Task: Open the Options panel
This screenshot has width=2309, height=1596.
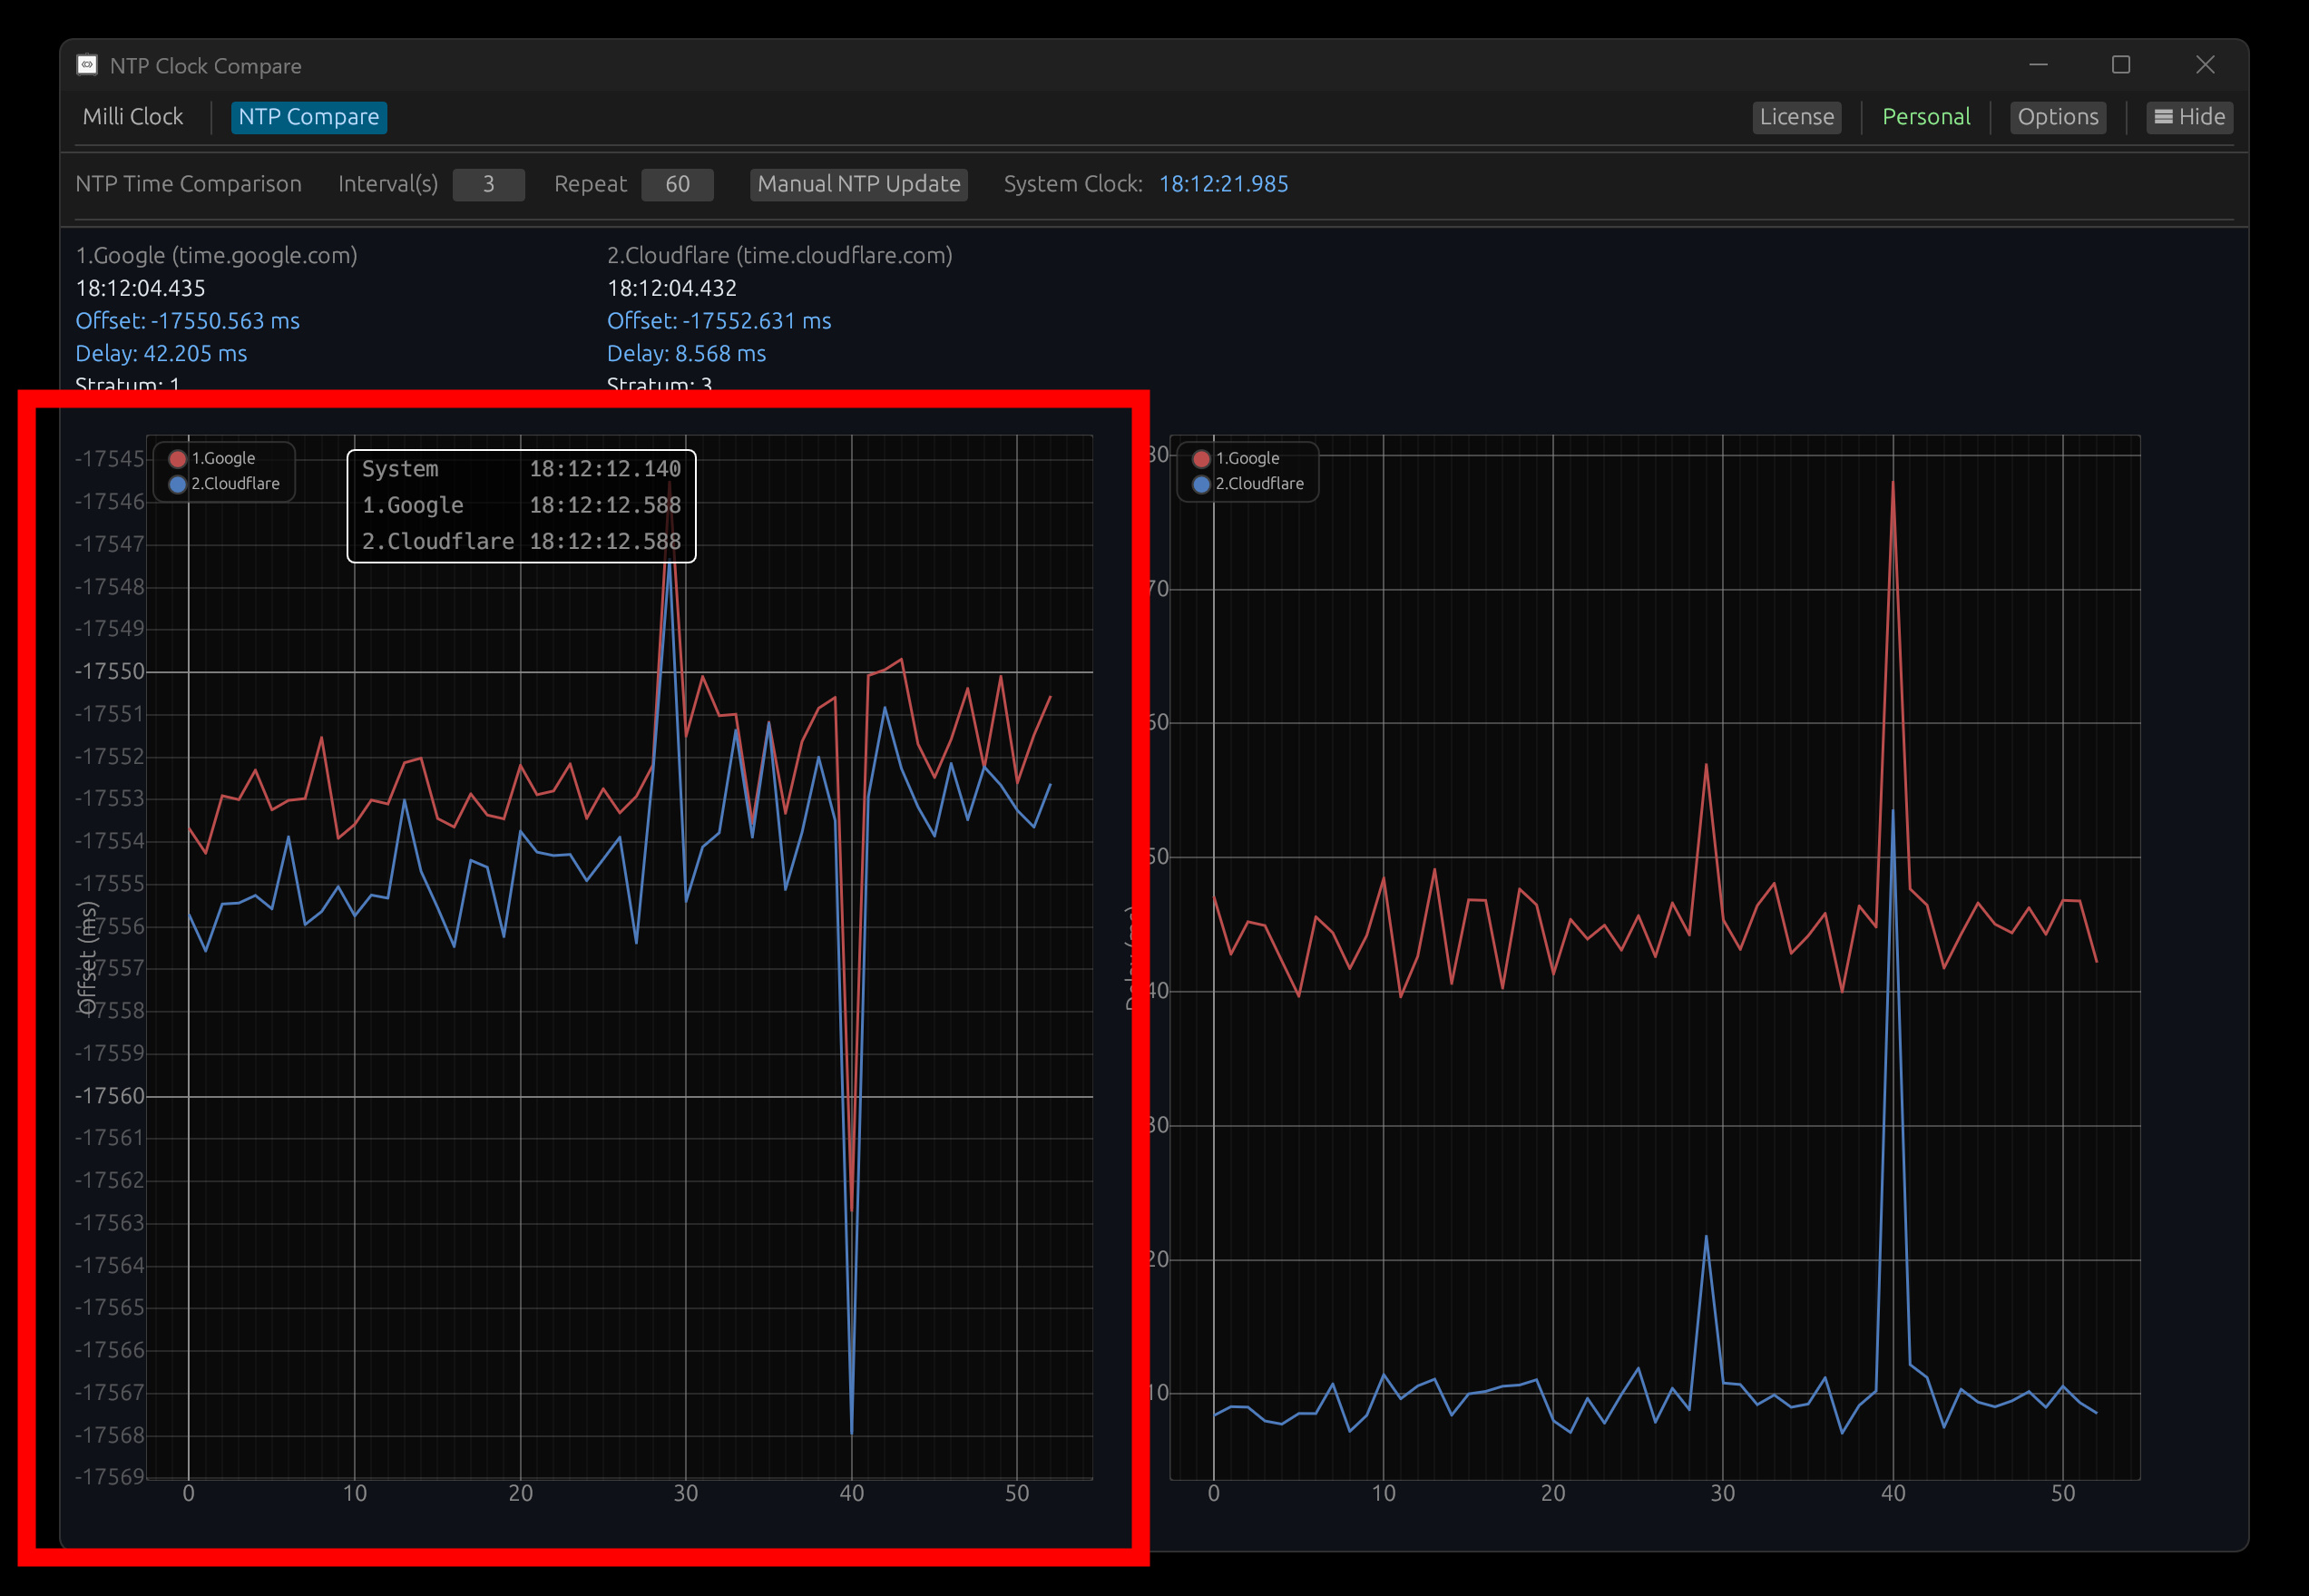Action: pyautogui.click(x=2057, y=117)
